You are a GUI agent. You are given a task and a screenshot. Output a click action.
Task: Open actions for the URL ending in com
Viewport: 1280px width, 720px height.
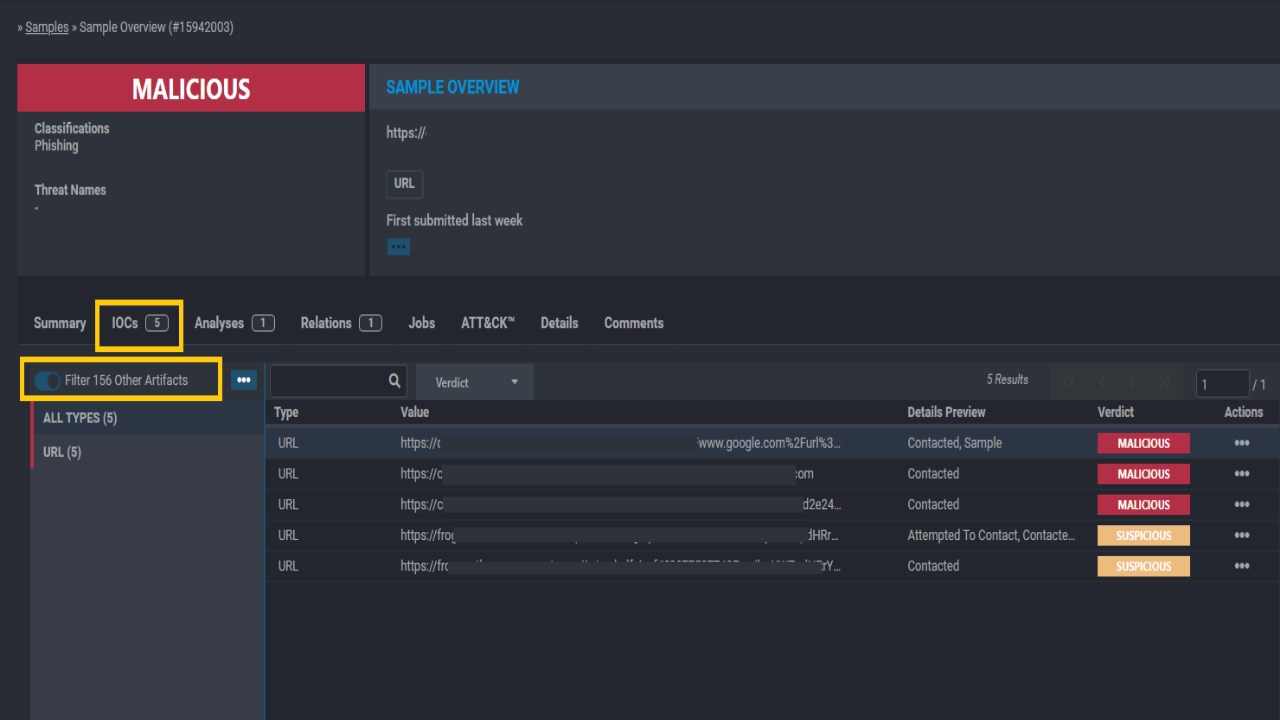point(1242,474)
